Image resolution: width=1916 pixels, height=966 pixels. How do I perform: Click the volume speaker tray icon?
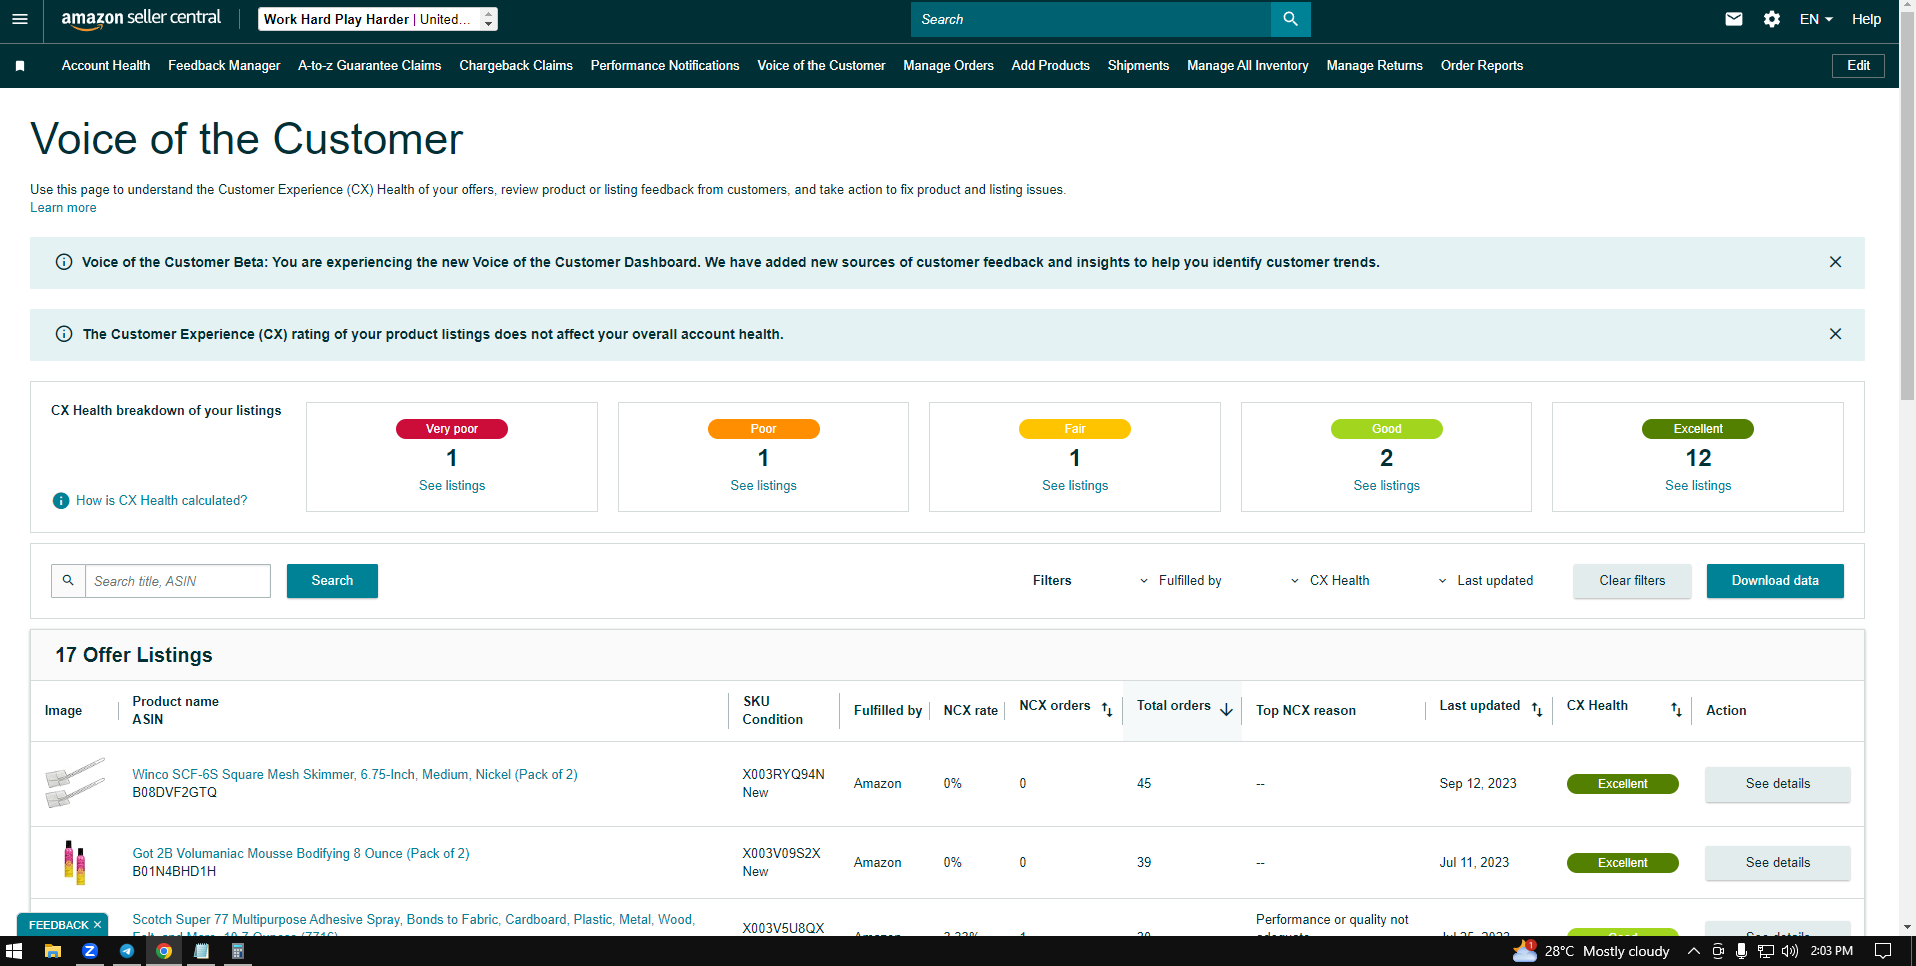1789,951
